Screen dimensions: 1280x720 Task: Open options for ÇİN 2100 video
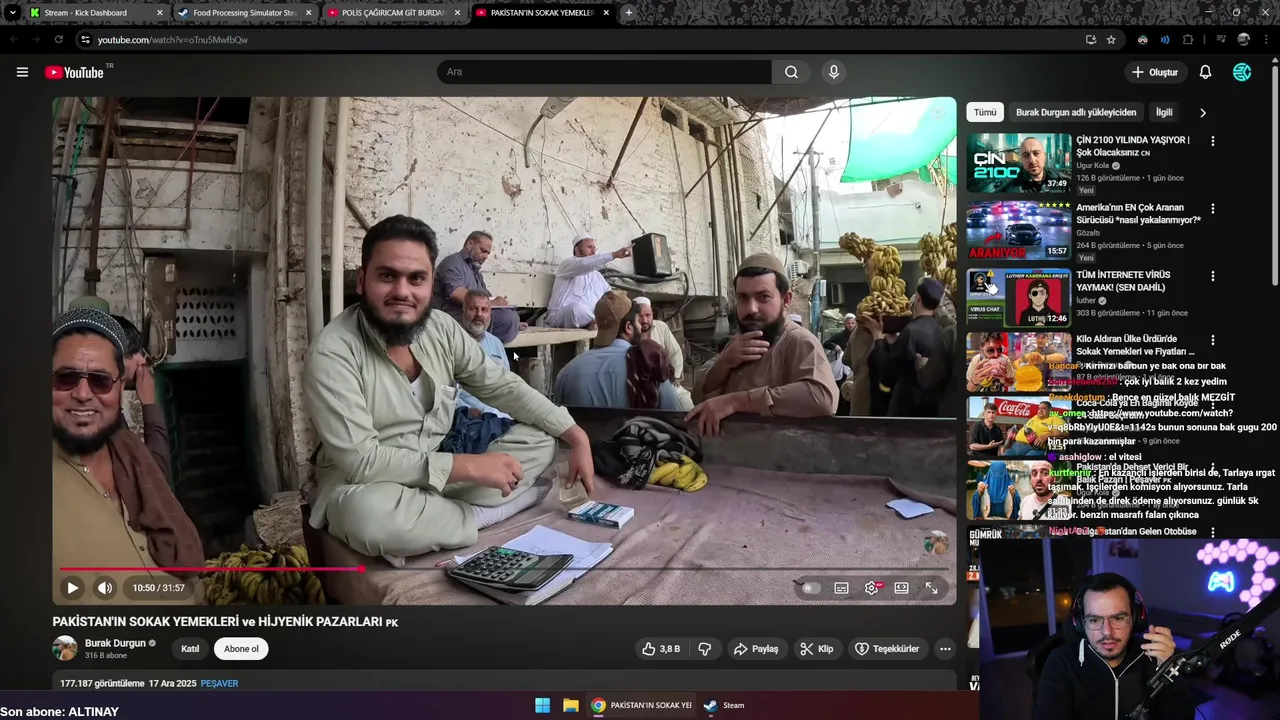1213,142
